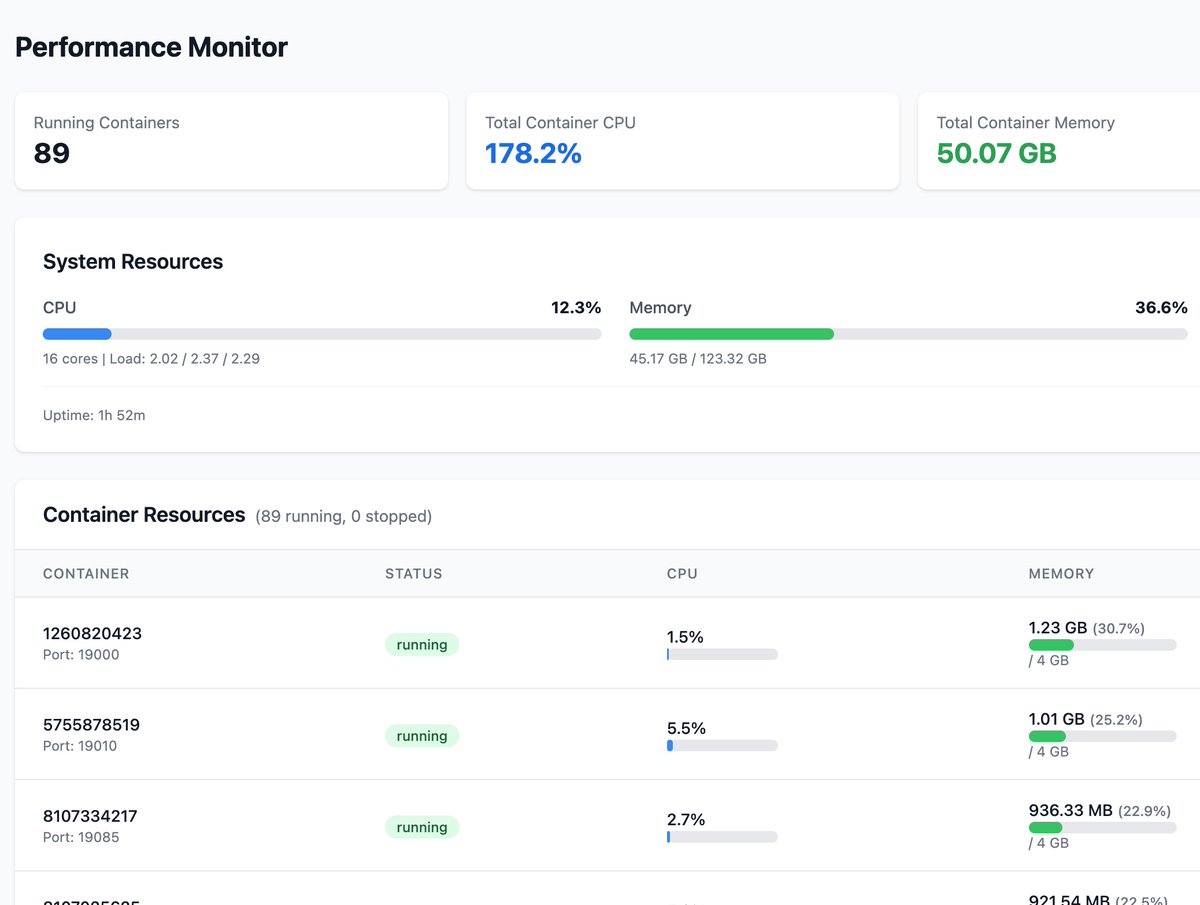Viewport: 1200px width, 905px height.
Task: Click Port: 19000 text
Action: click(x=81, y=655)
